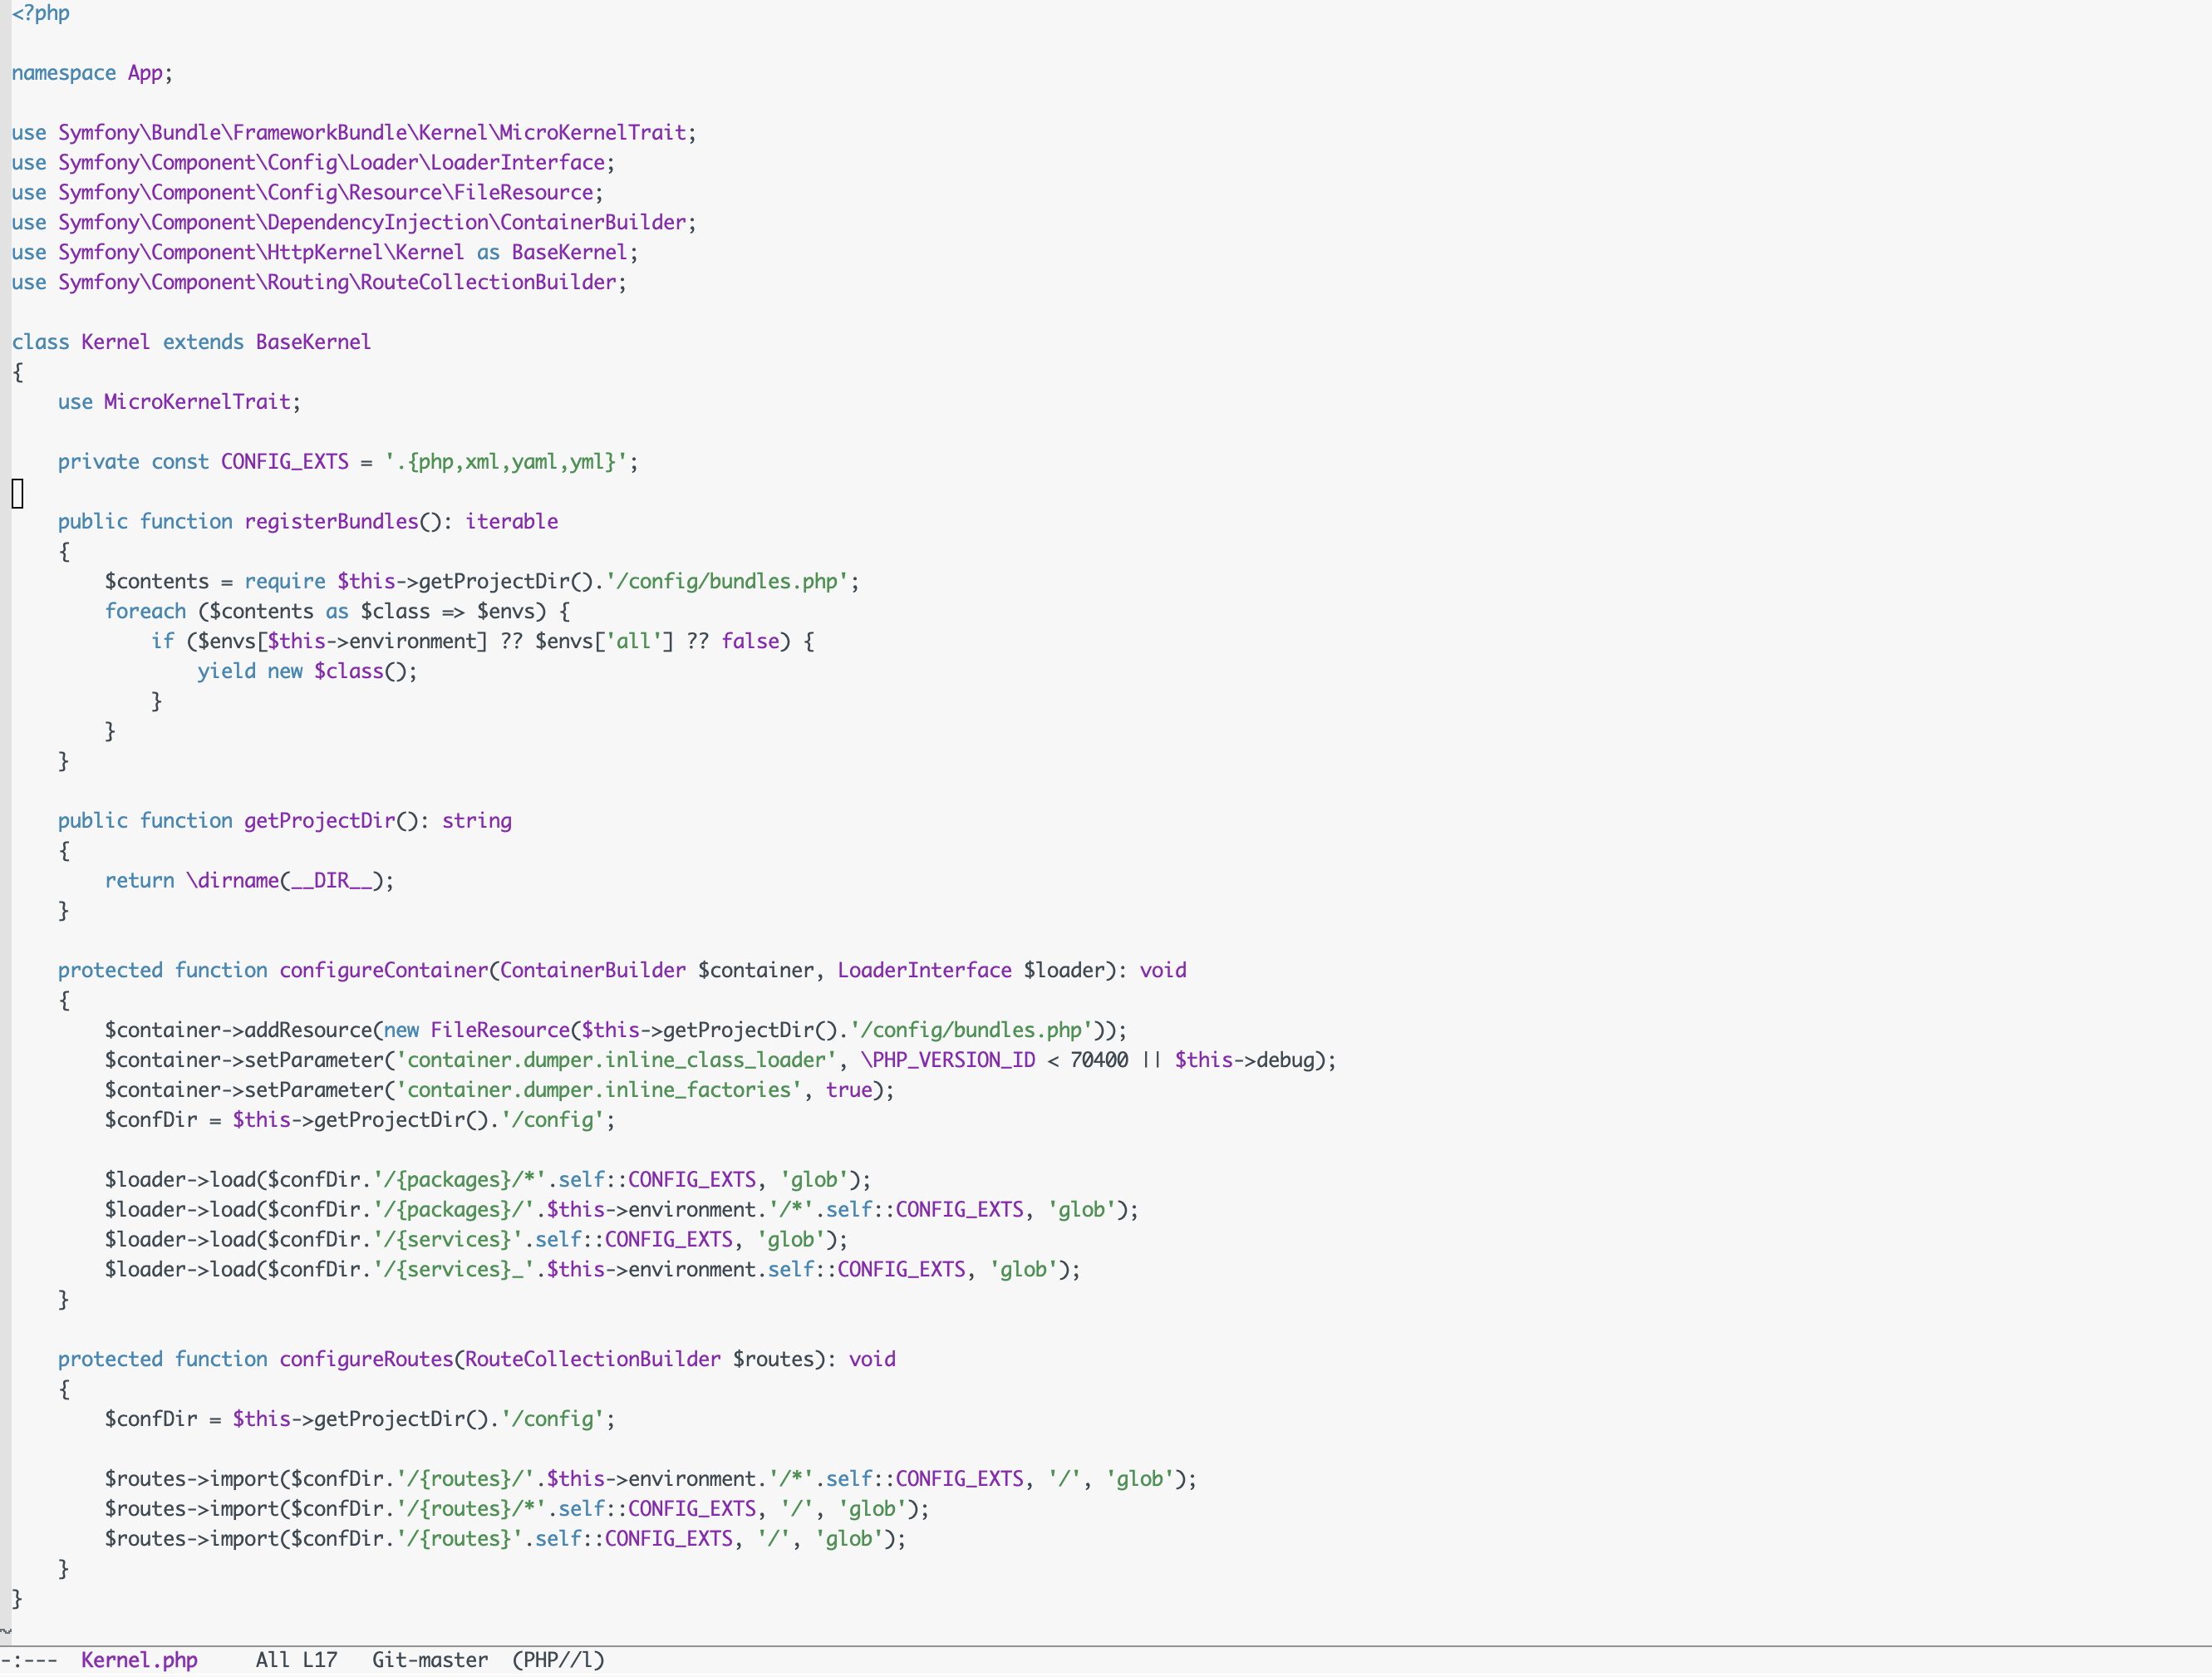Click the 'yield' keyword
The width and height of the screenshot is (2212, 1677).
(226, 671)
